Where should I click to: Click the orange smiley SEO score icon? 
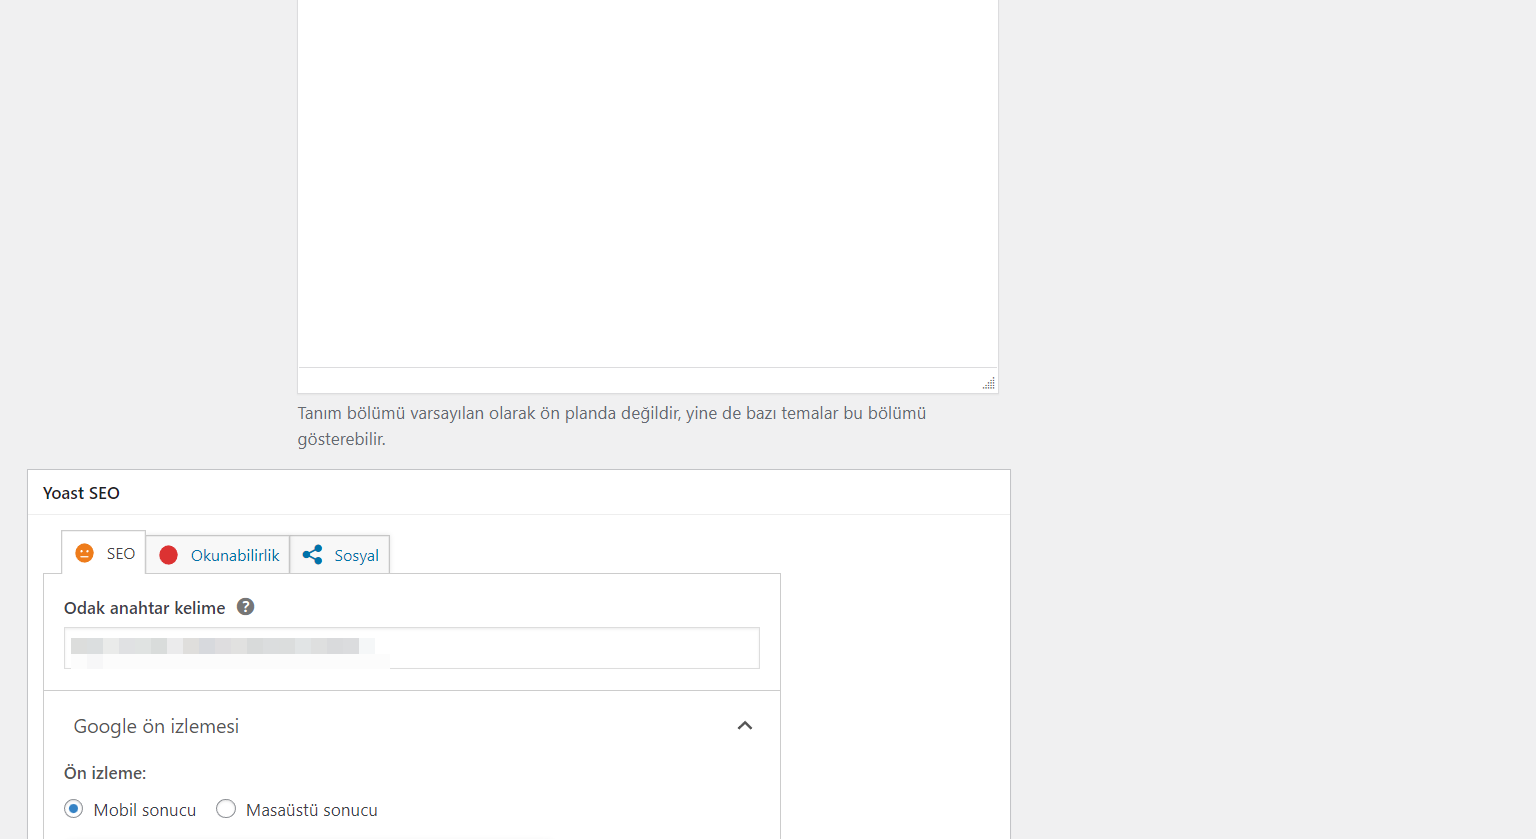(85, 553)
